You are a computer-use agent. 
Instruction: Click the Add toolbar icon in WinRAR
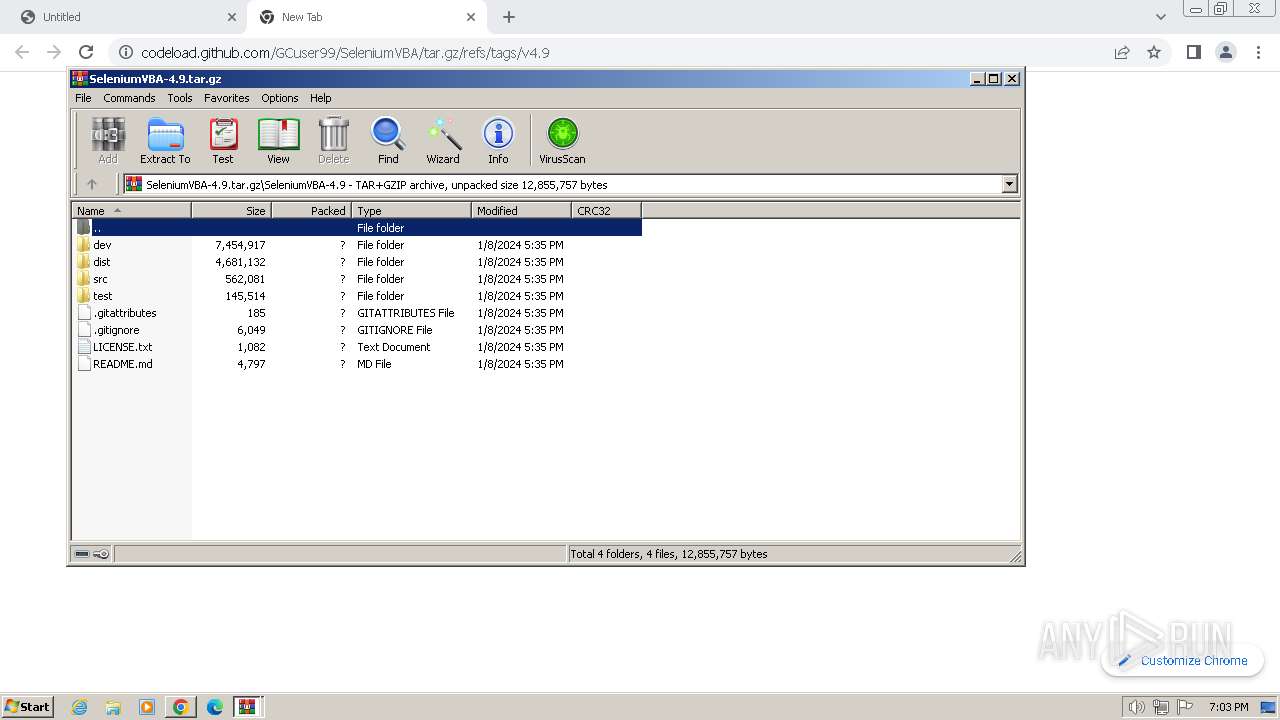[108, 140]
